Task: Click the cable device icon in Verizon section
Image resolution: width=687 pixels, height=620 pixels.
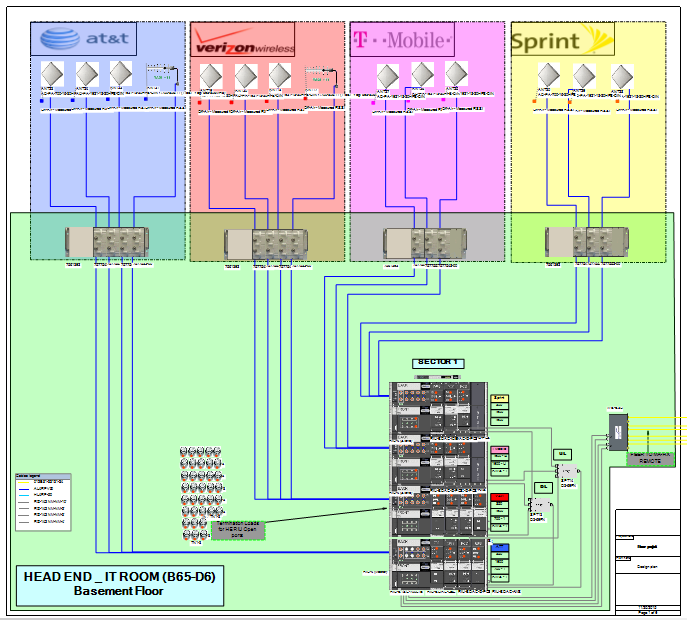Action: click(321, 78)
